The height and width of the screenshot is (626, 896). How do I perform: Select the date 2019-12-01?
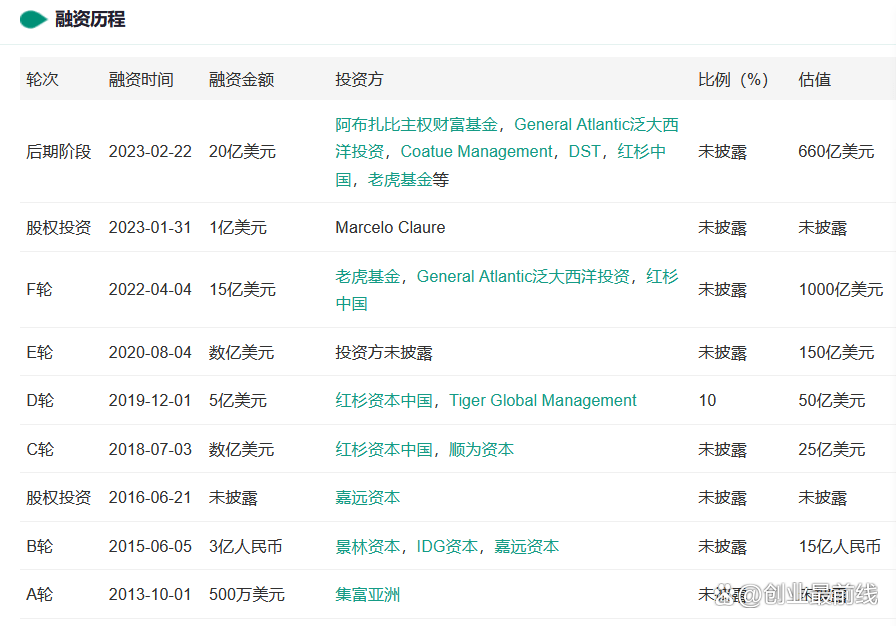(x=150, y=400)
